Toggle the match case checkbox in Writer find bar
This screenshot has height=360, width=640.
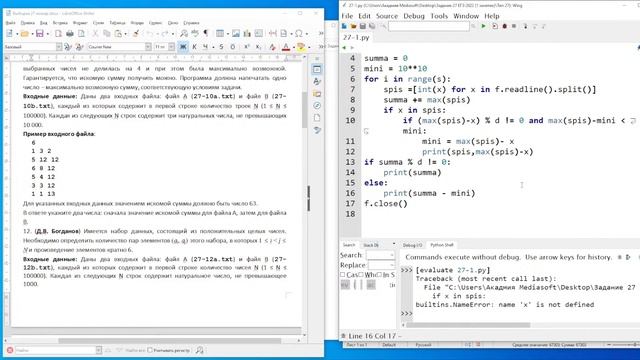pos(150,350)
